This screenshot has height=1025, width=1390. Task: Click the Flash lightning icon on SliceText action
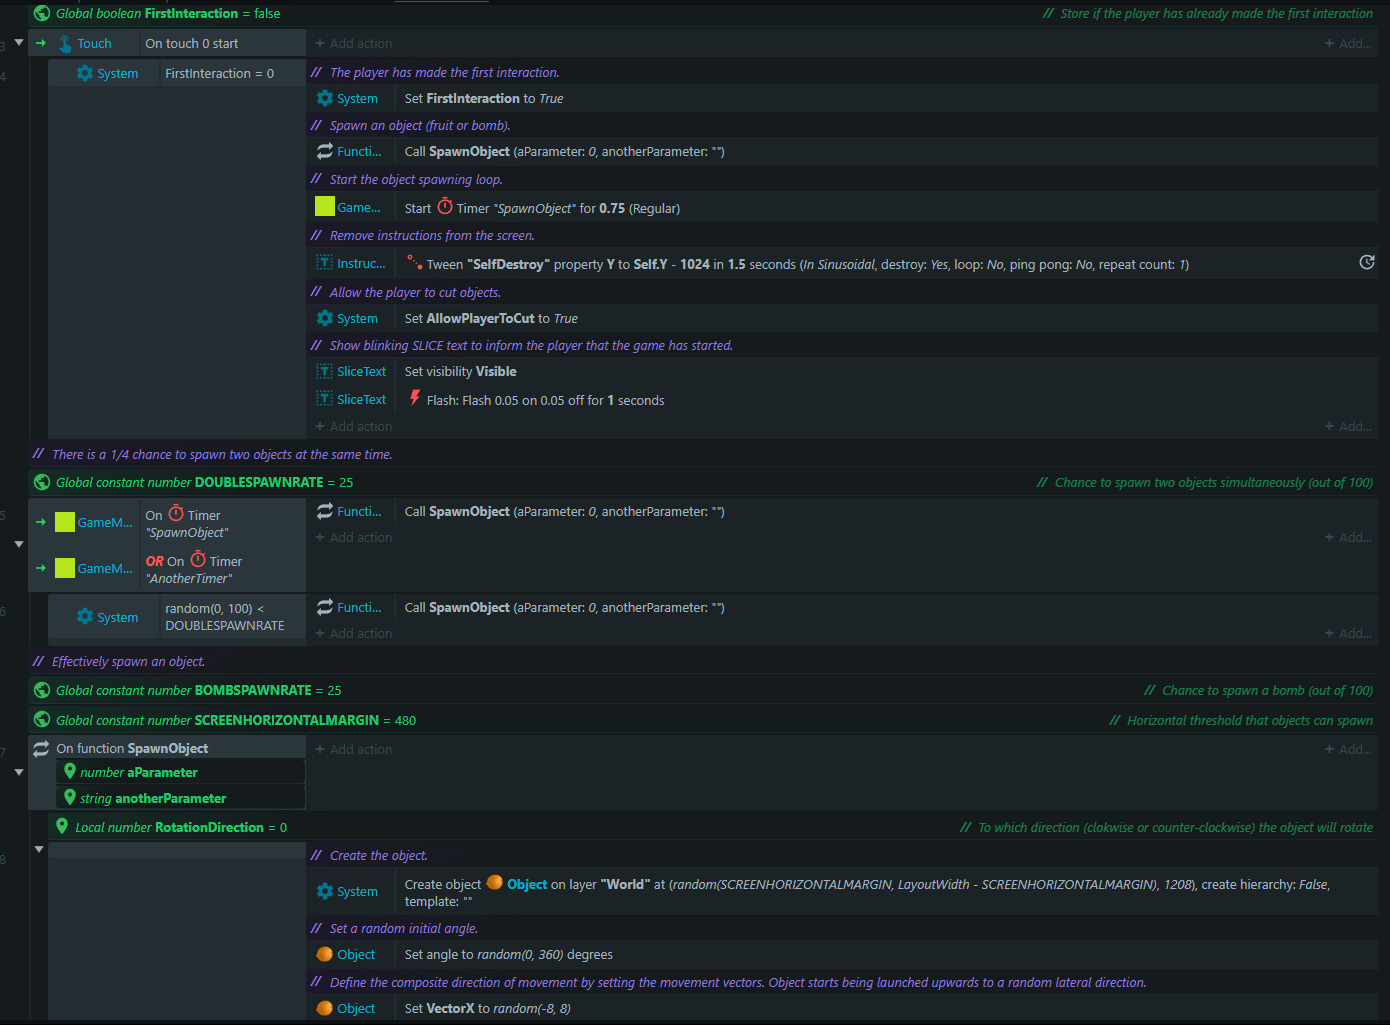coord(415,398)
